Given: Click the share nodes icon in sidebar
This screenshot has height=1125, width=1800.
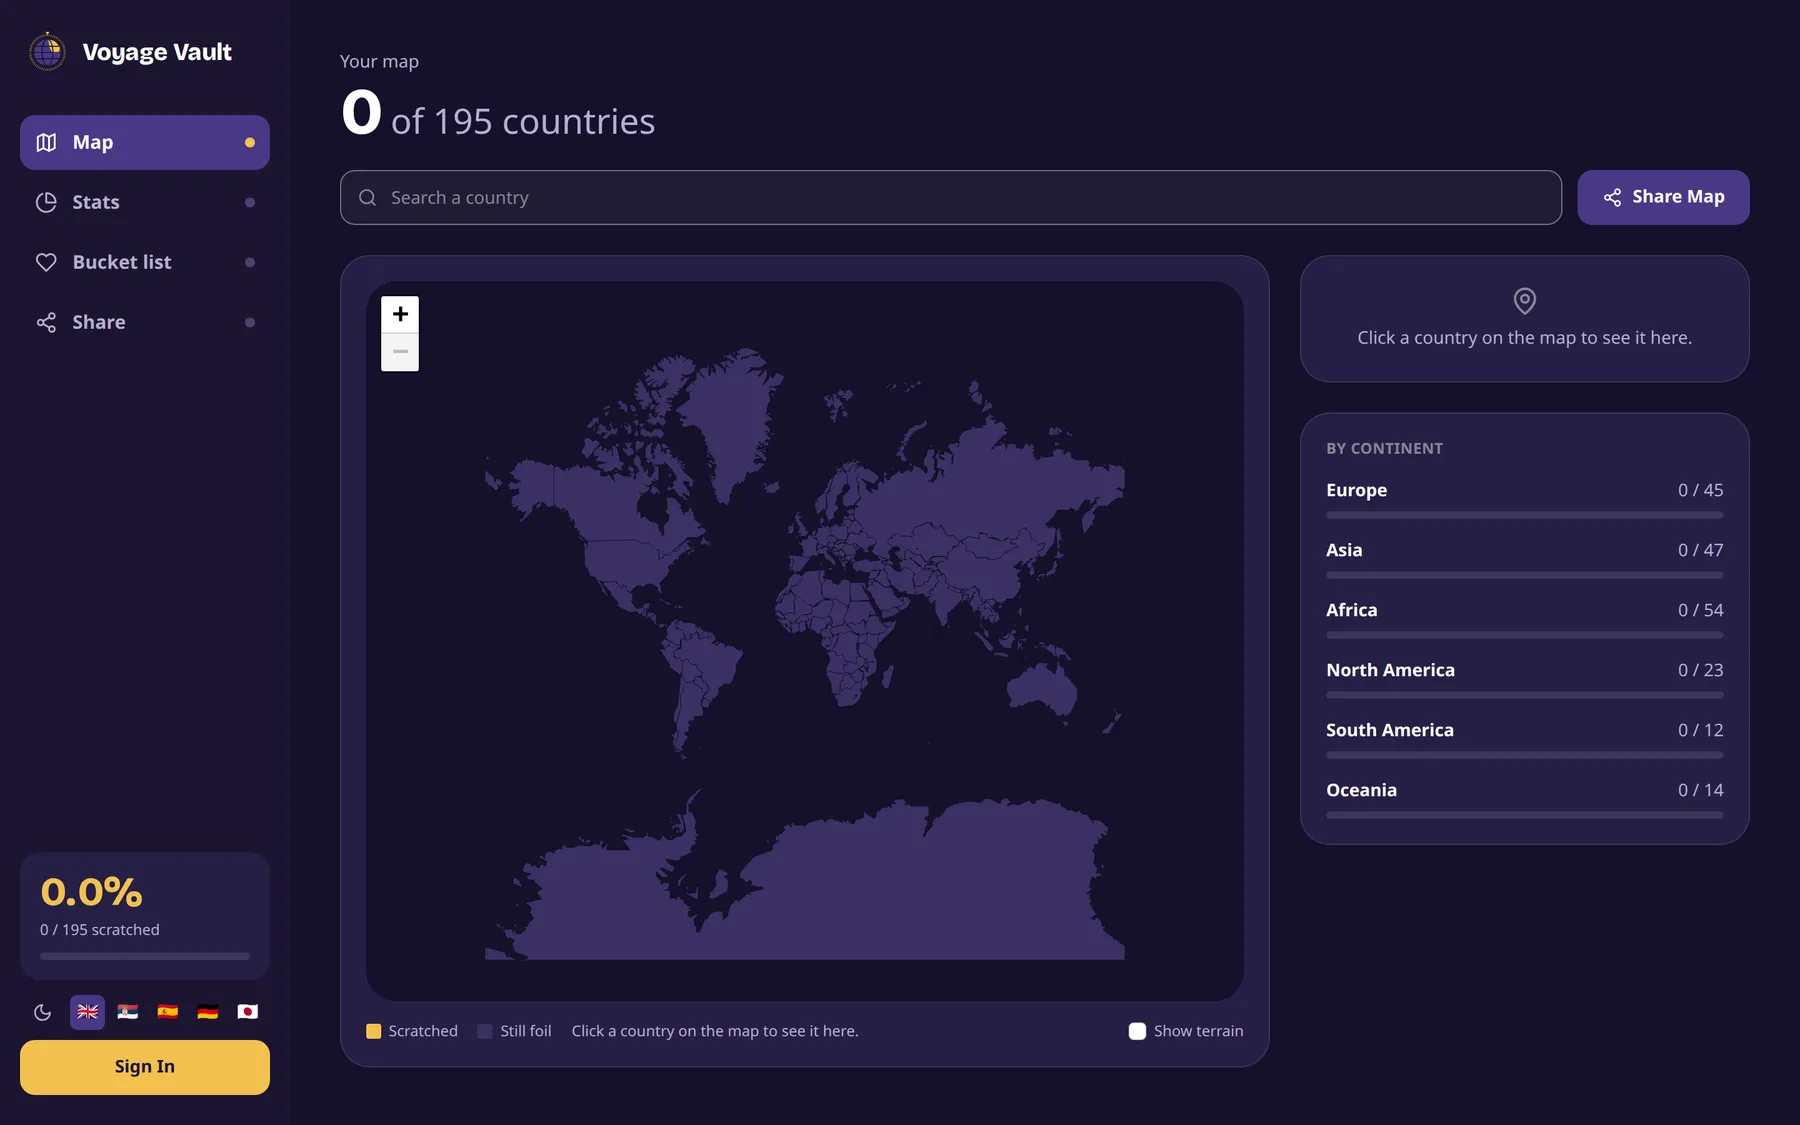Looking at the screenshot, I should click(46, 322).
